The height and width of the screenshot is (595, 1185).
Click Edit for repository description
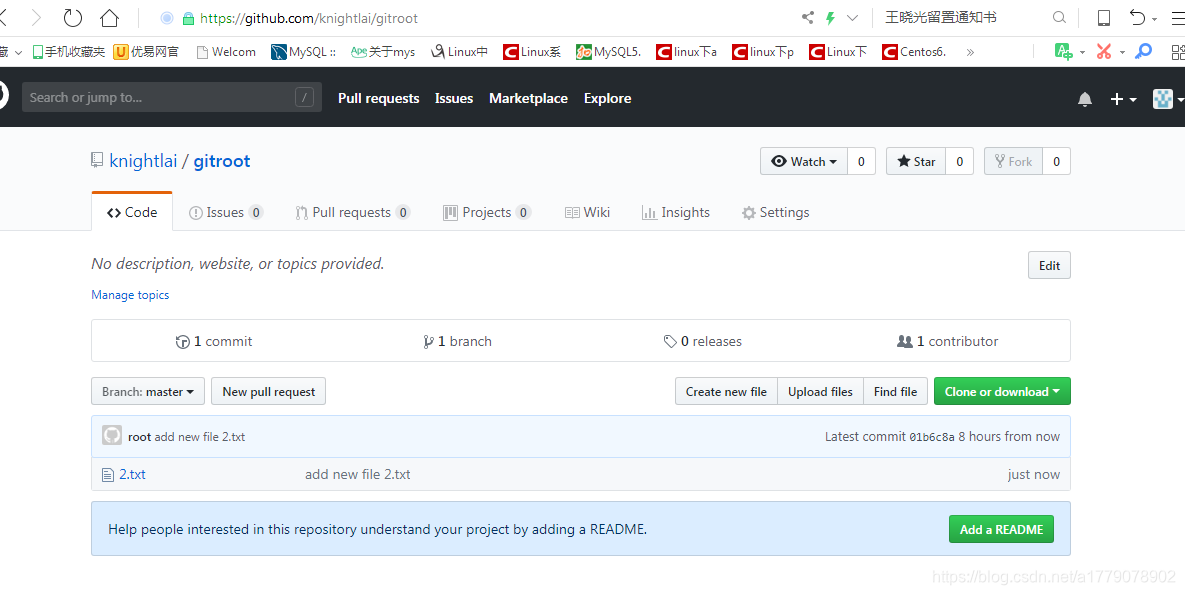(1049, 265)
